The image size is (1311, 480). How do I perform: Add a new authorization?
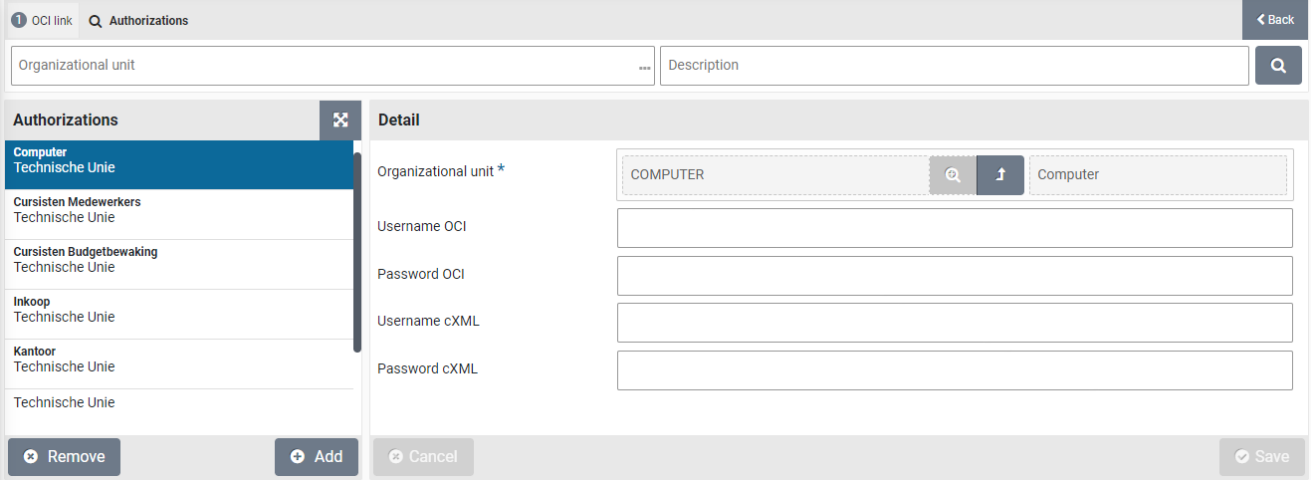point(316,457)
